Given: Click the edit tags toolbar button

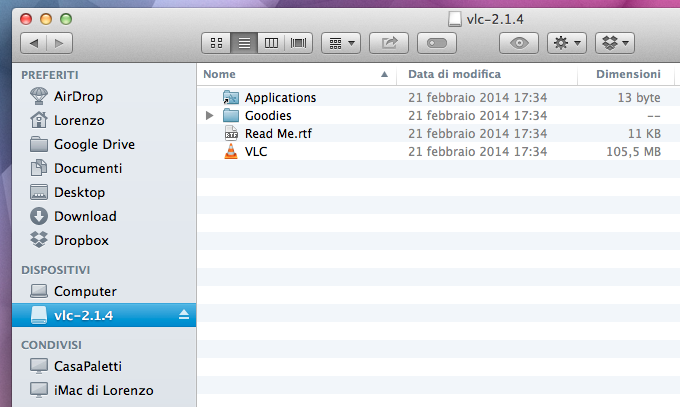Looking at the screenshot, I should pyautogui.click(x=437, y=43).
